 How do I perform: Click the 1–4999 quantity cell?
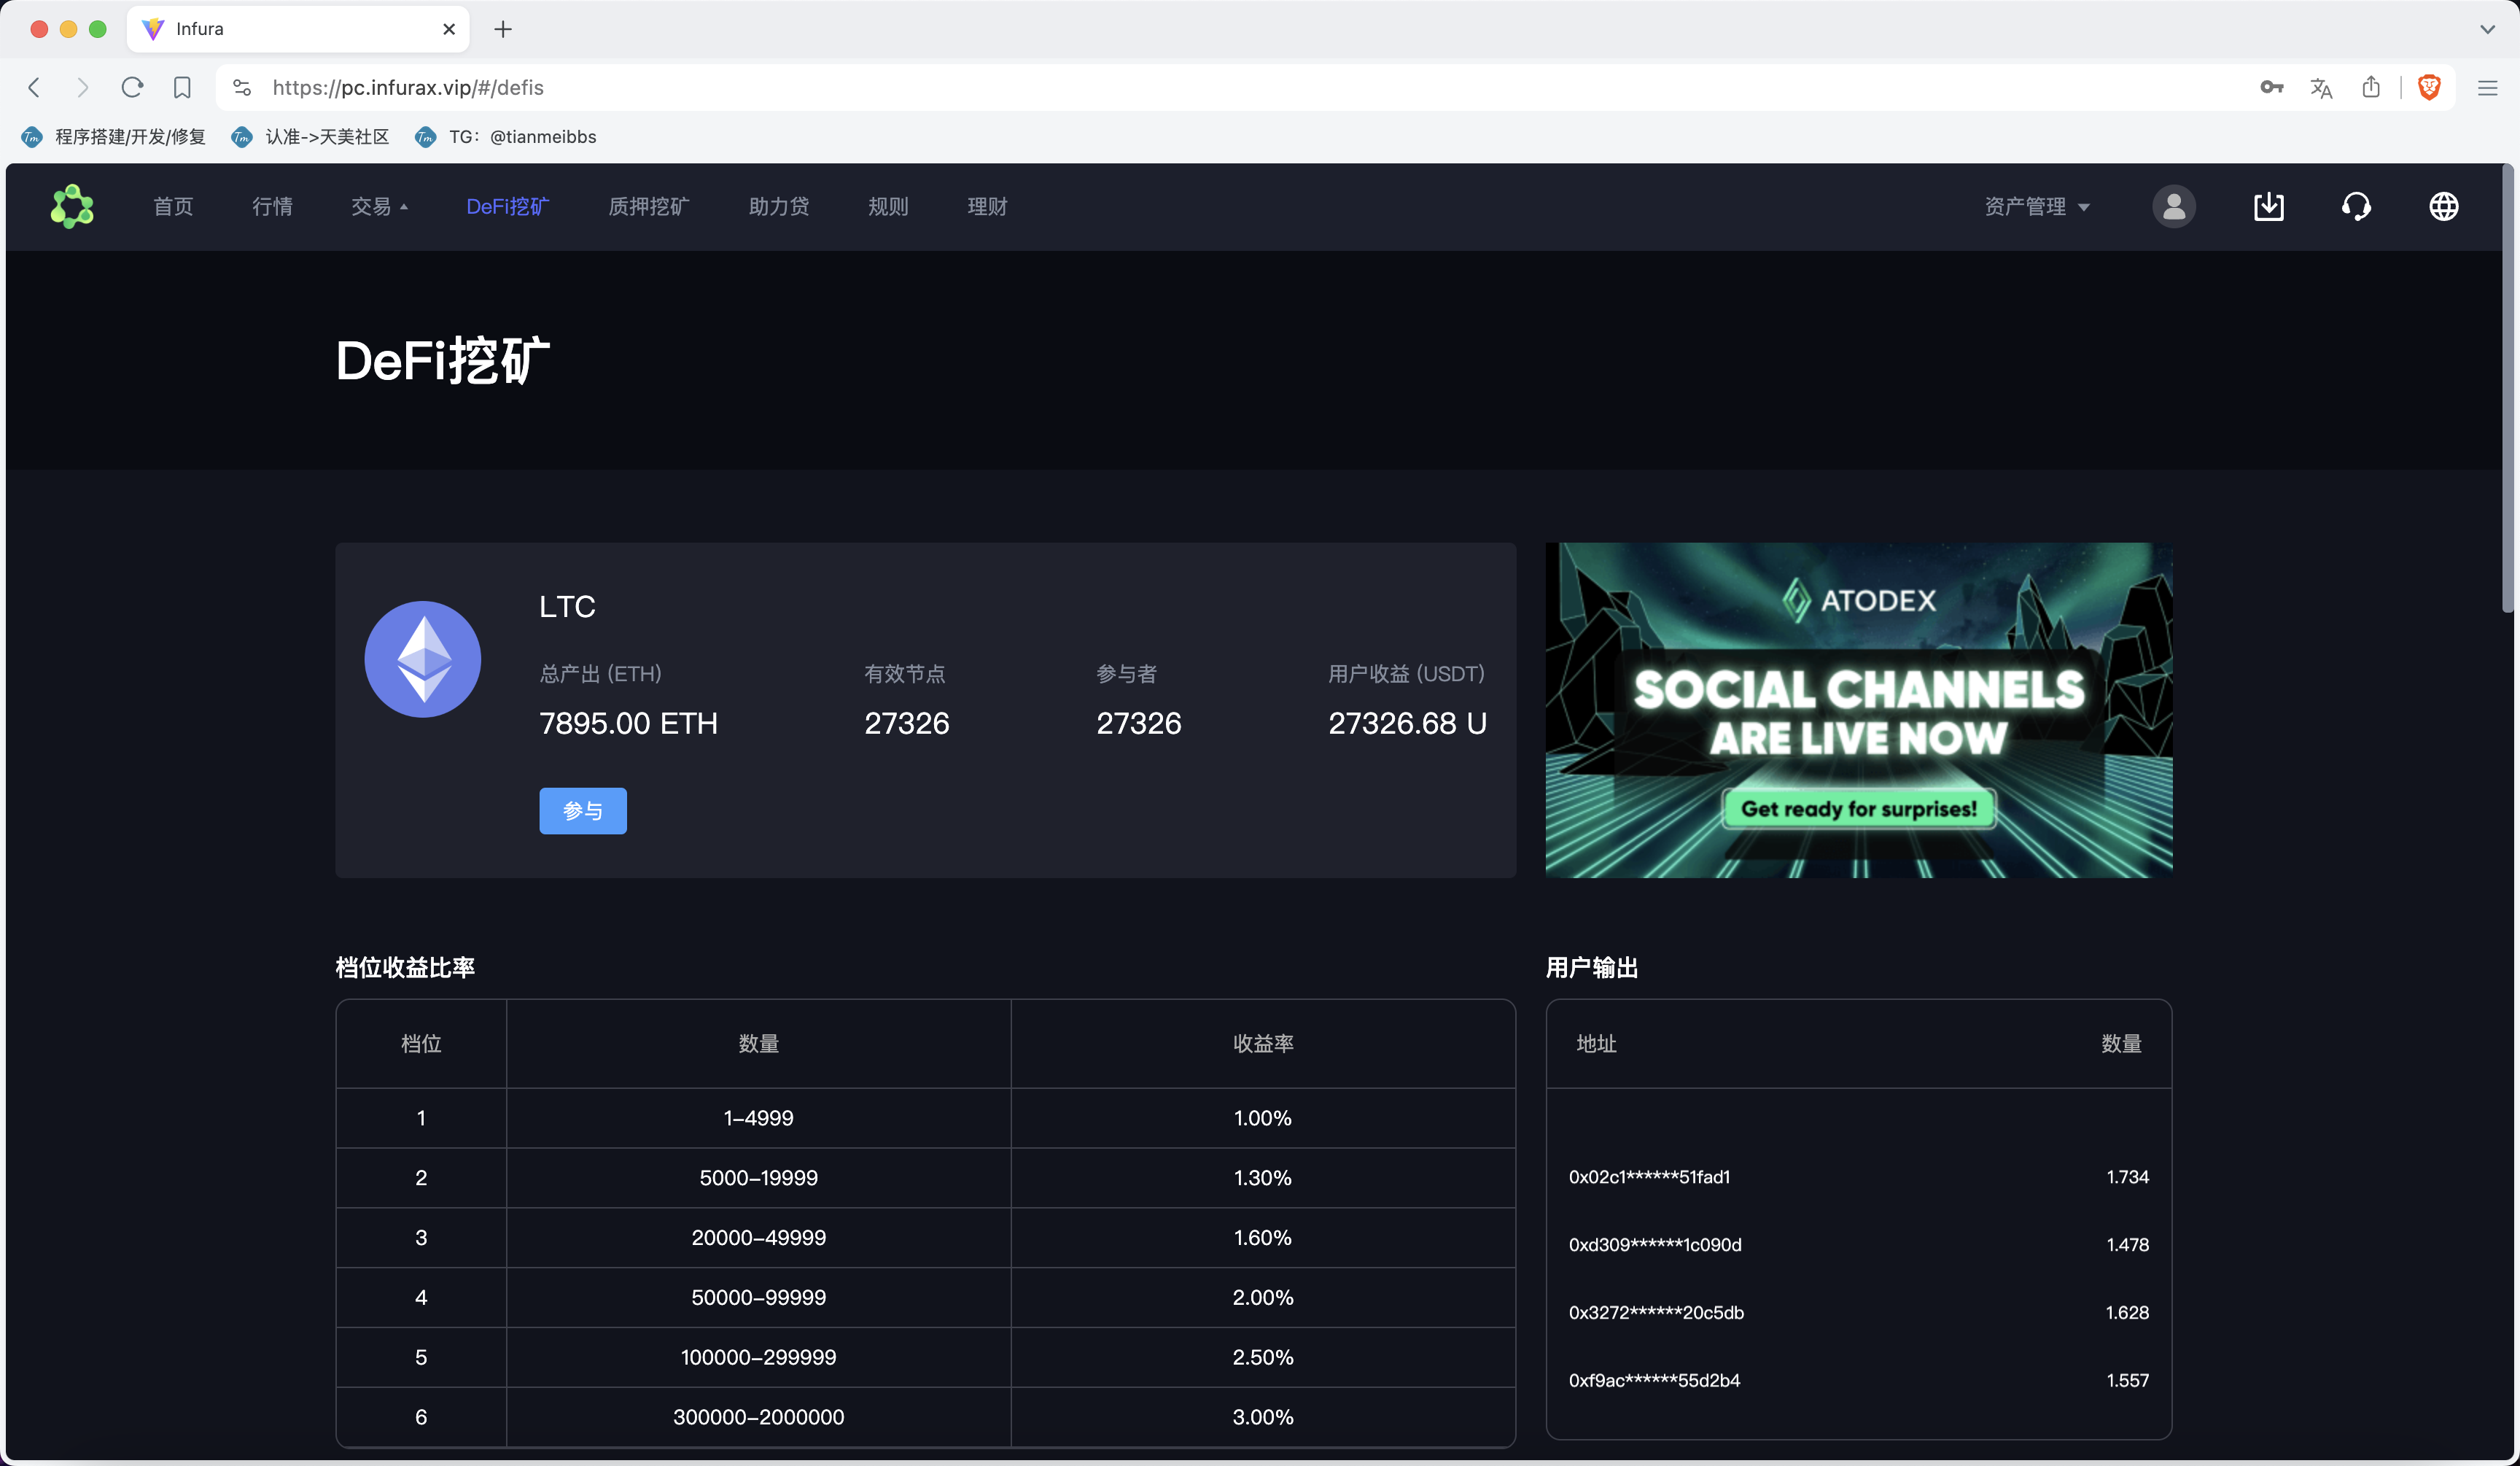(x=758, y=1118)
